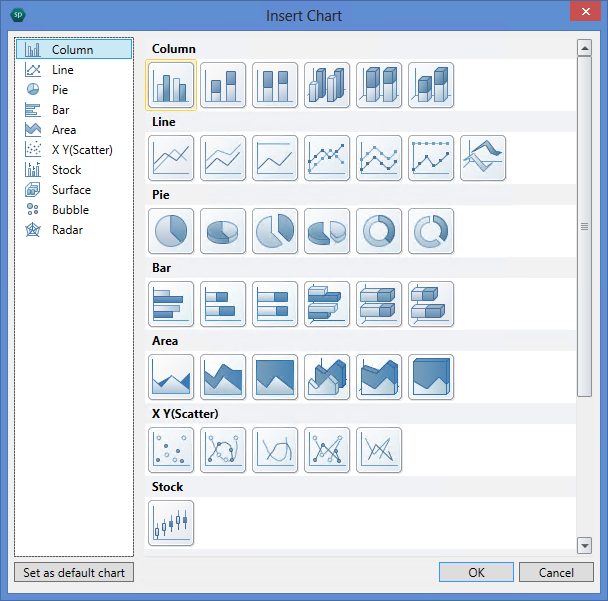Choose the 3-D 100% stacked area chart

[x=431, y=377]
